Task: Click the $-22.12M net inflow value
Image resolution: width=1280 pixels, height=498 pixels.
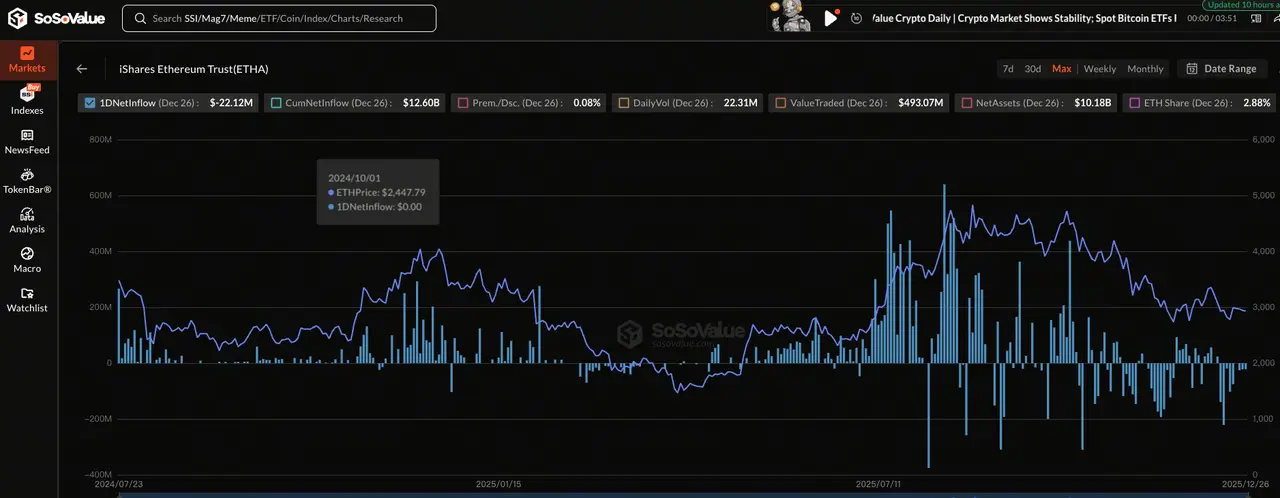Action: tap(232, 102)
